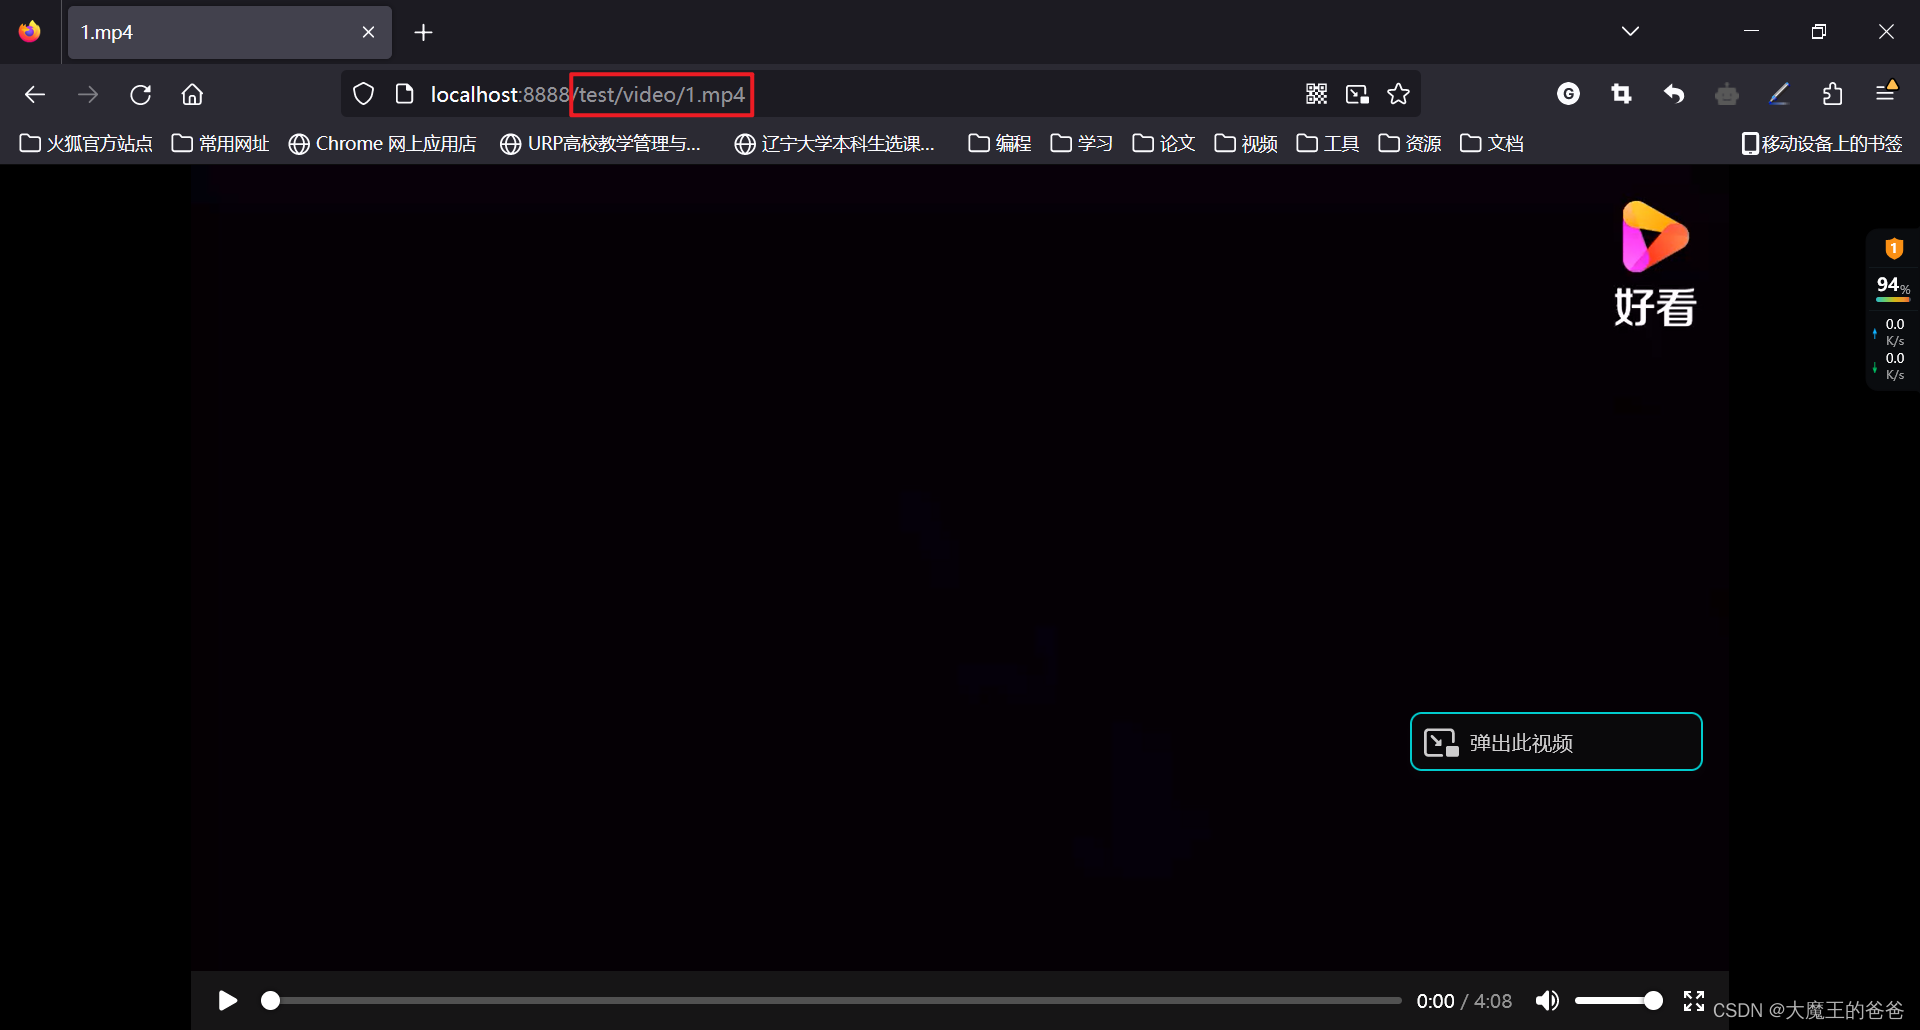Click the 弹出此视频 pop-out button
This screenshot has height=1030, width=1920.
tap(1555, 742)
